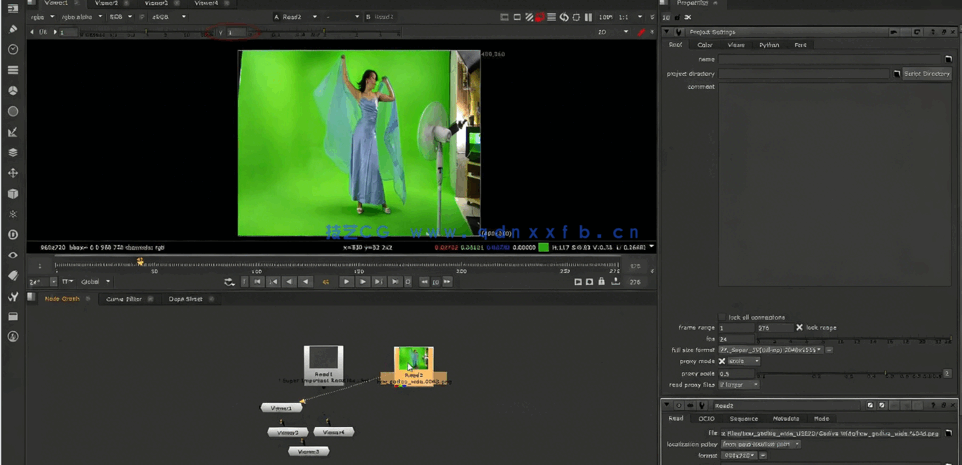Open the Channel node menu icon

pos(13,70)
